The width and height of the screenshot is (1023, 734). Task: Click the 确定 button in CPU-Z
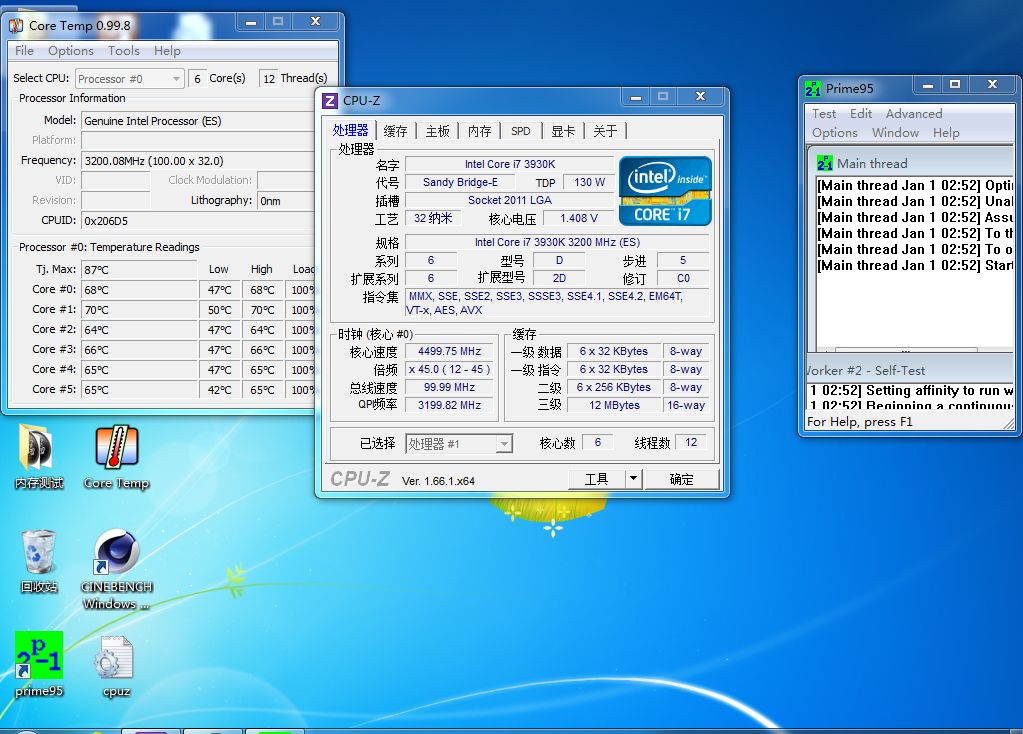pyautogui.click(x=682, y=479)
